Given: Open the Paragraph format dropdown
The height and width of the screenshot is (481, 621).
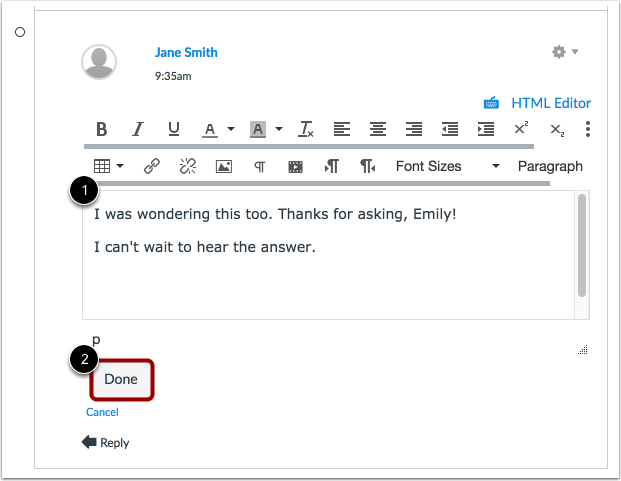Looking at the screenshot, I should [550, 166].
